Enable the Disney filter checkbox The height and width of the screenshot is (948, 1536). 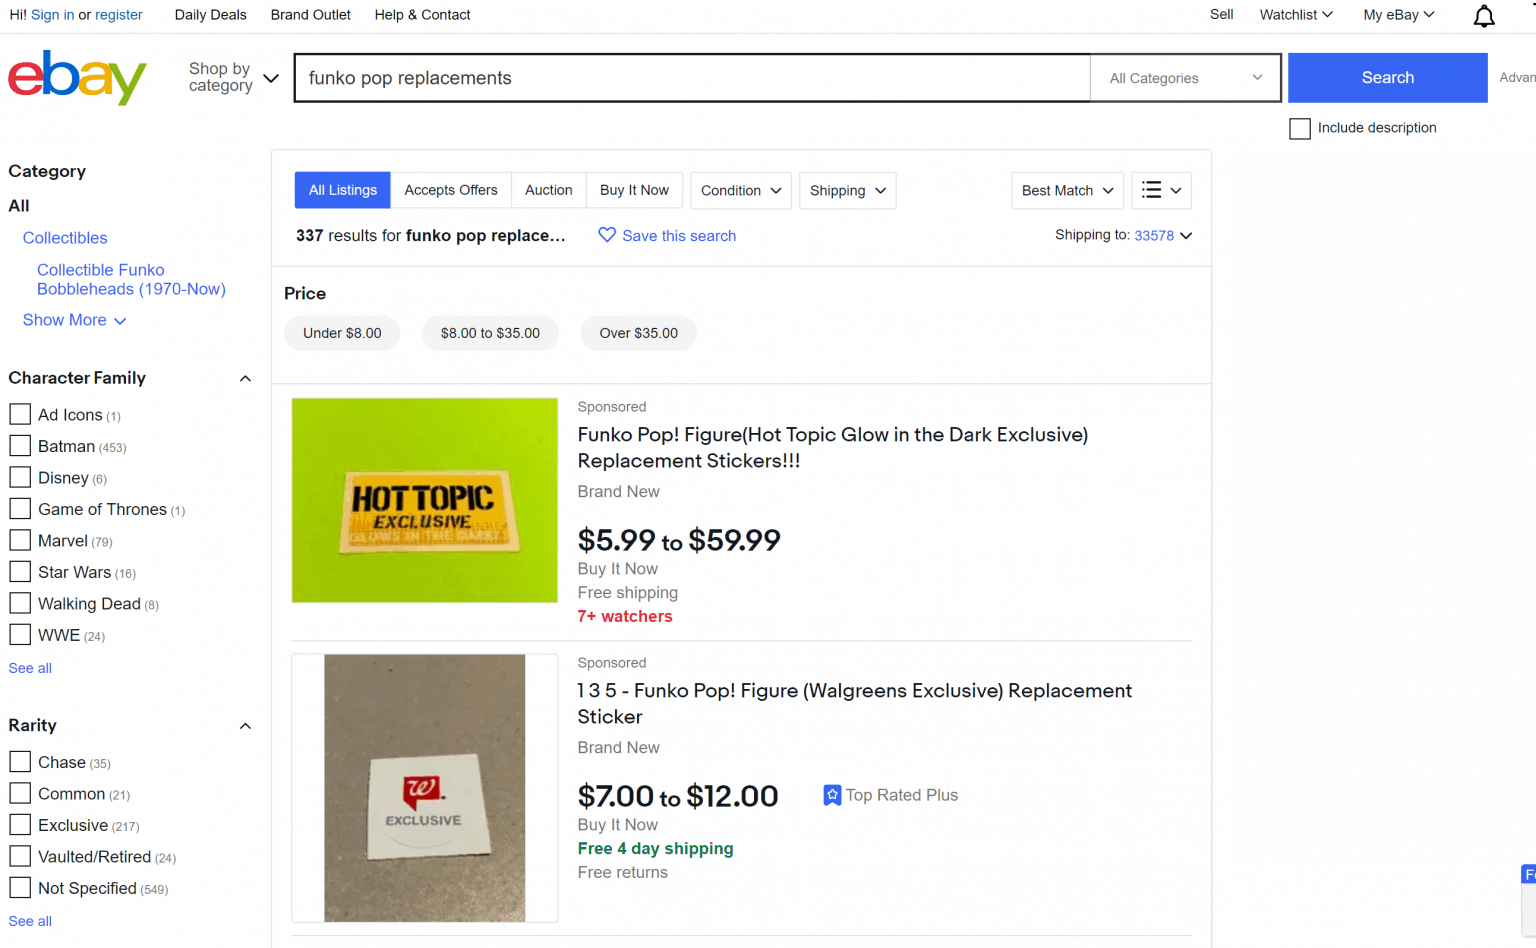click(x=20, y=477)
